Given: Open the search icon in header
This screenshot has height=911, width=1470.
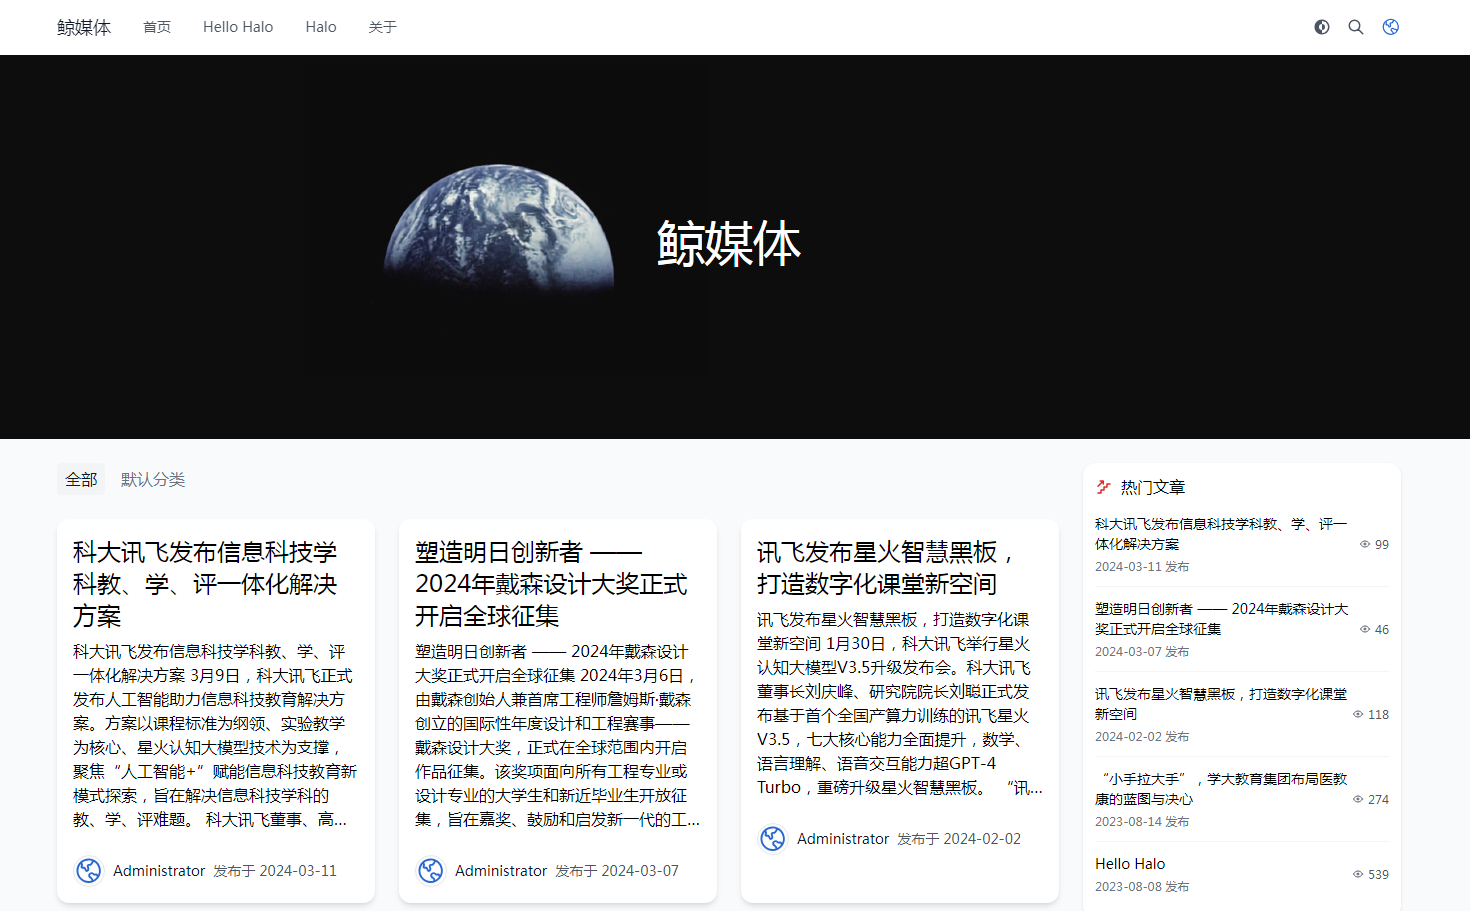Looking at the screenshot, I should (1356, 27).
